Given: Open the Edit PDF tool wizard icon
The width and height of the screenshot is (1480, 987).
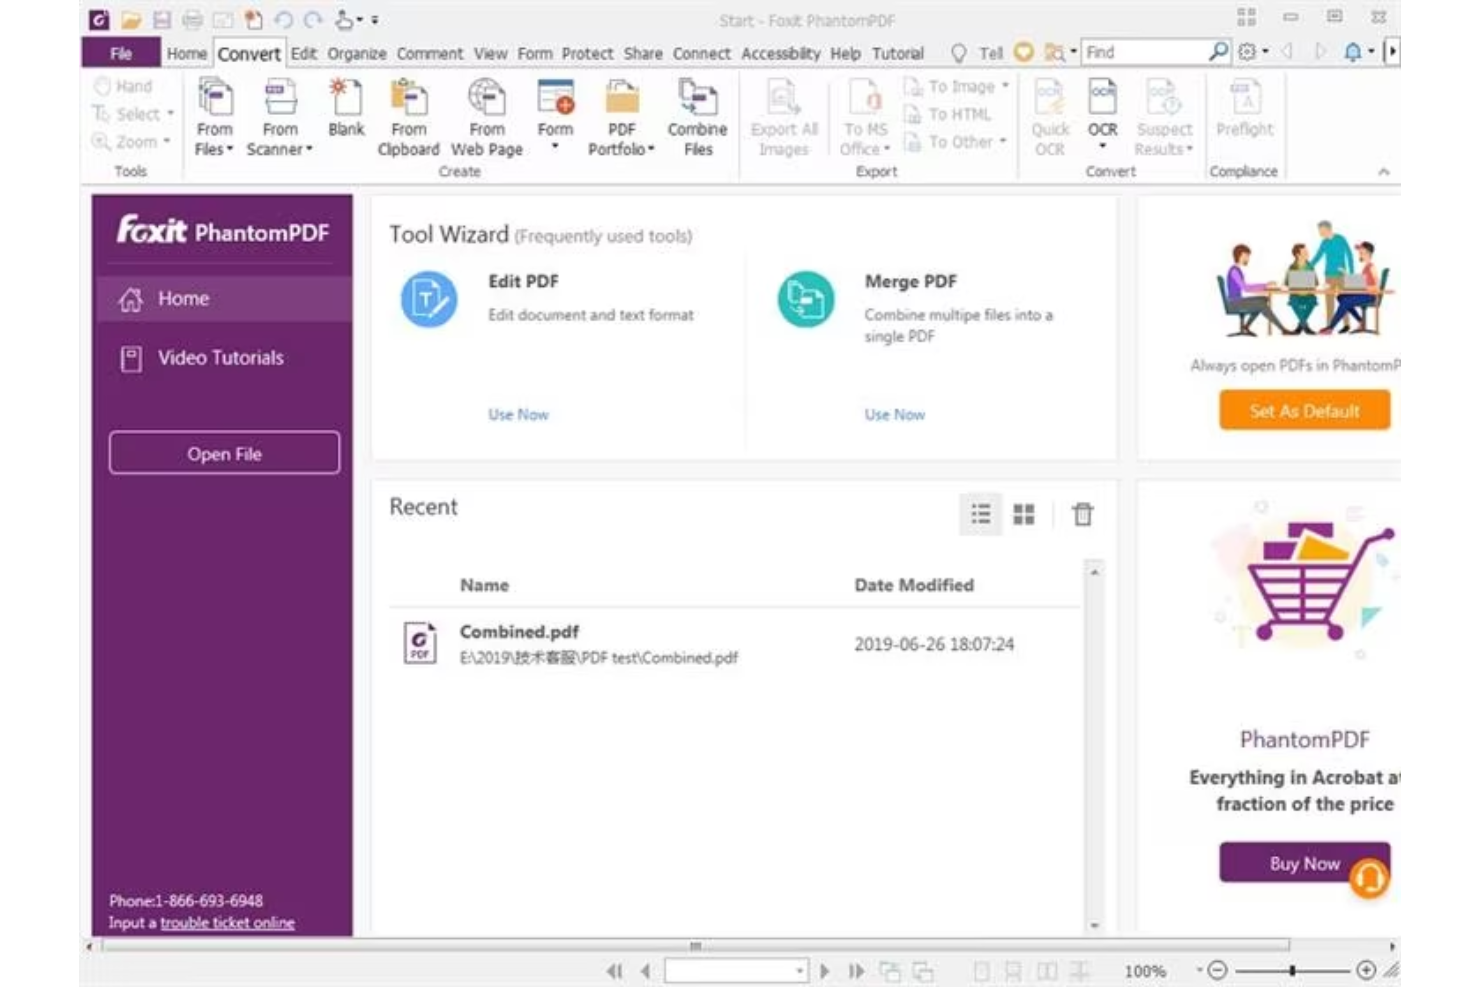Looking at the screenshot, I should pyautogui.click(x=428, y=296).
